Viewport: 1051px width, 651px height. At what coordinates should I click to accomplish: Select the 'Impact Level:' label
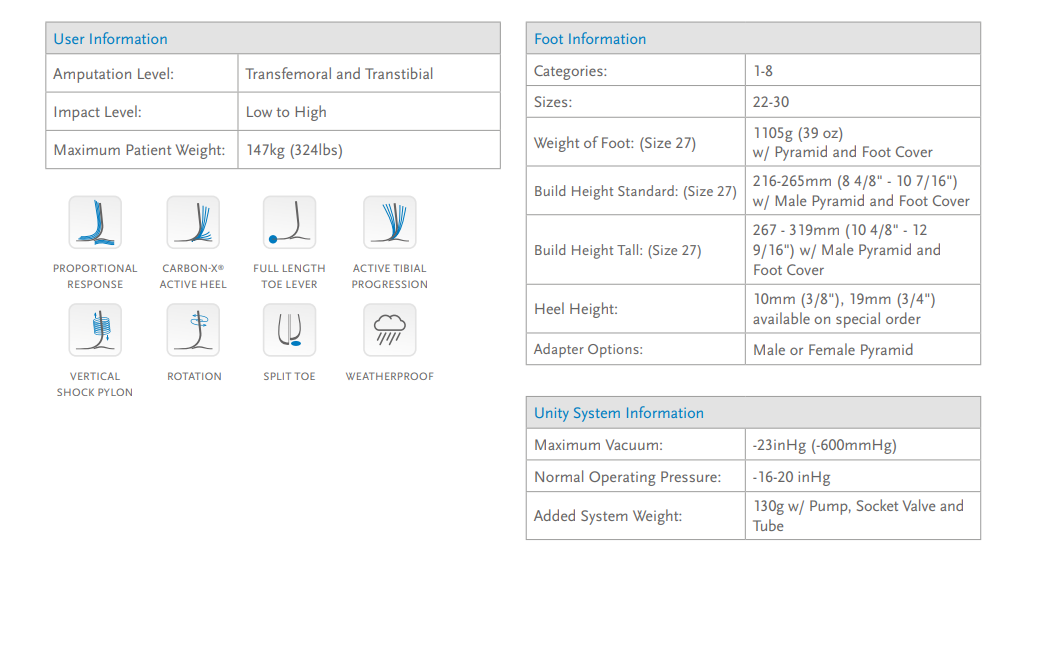97,112
